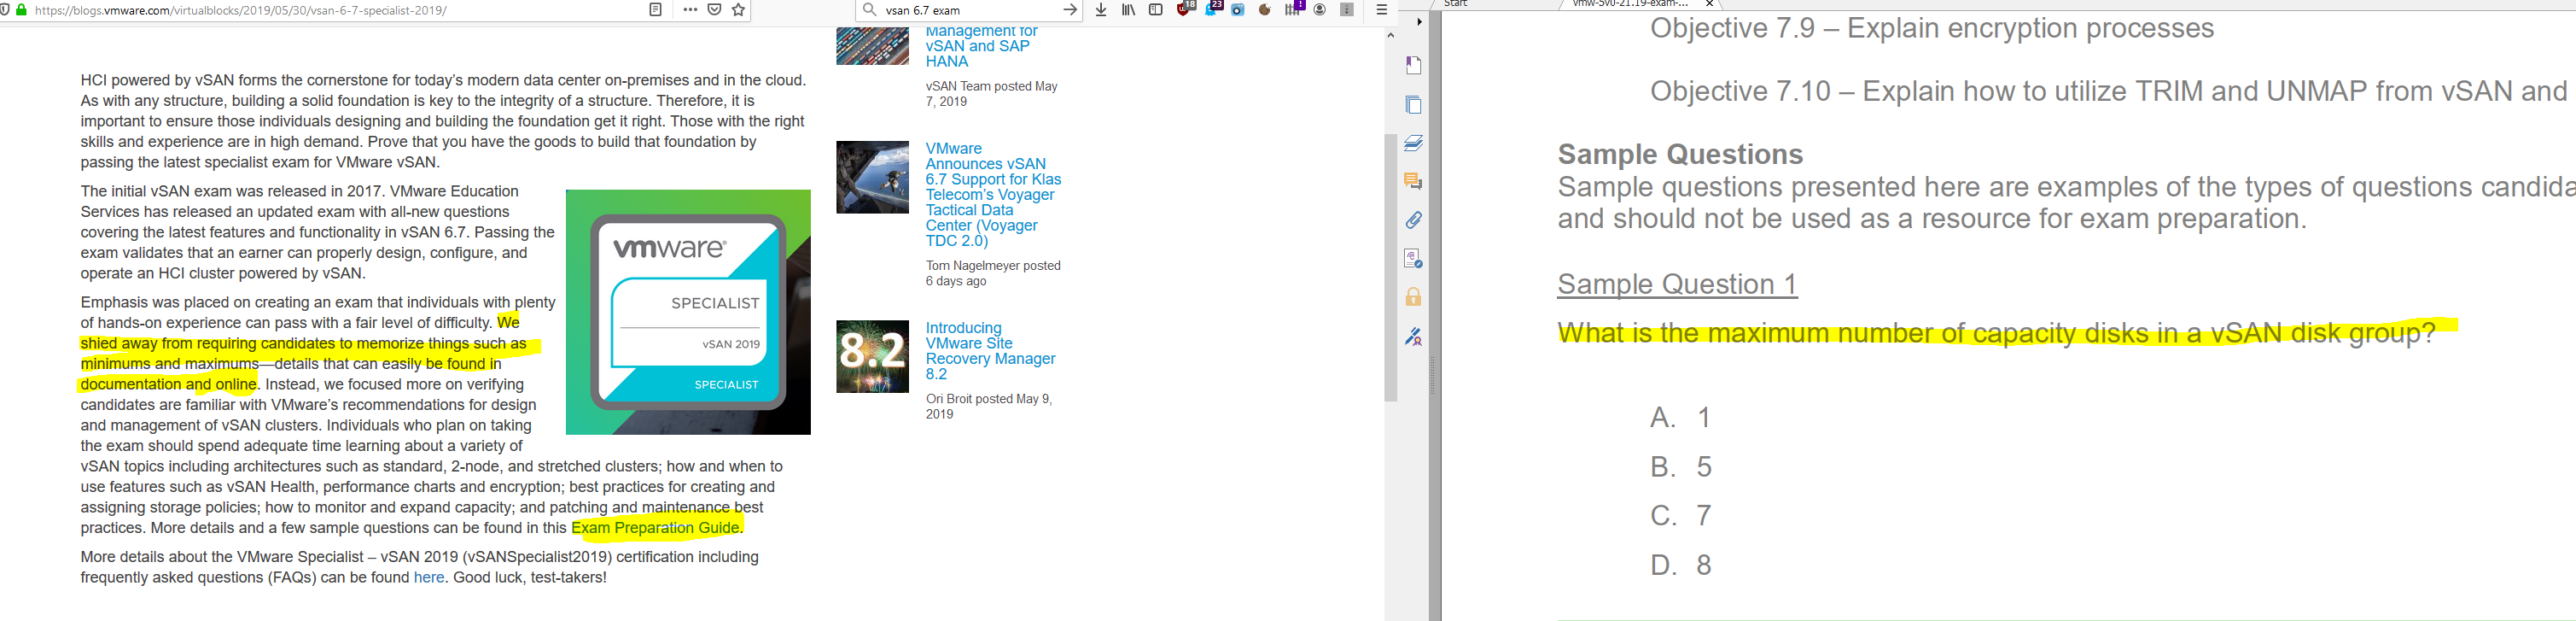Image resolution: width=2576 pixels, height=621 pixels.
Task: Click the 'Sample Questions' bold heading
Action: (1681, 154)
